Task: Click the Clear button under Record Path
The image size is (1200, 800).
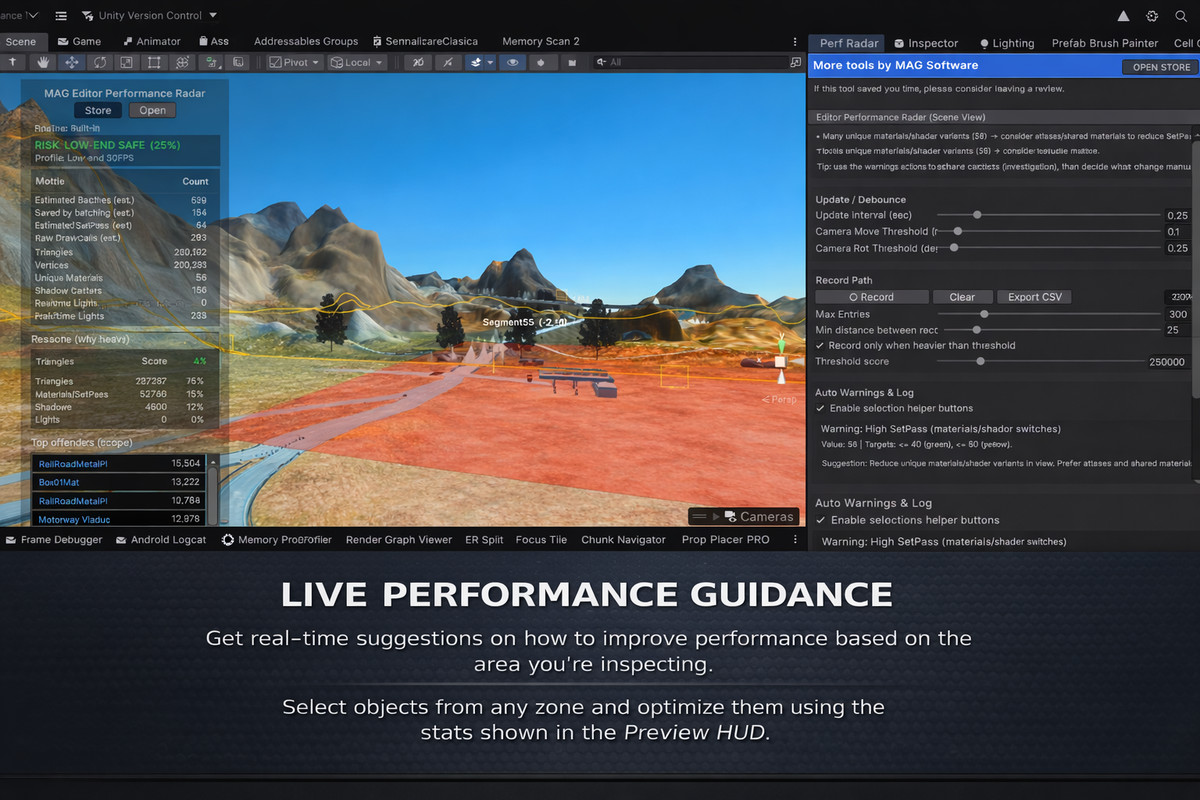Action: (x=962, y=297)
